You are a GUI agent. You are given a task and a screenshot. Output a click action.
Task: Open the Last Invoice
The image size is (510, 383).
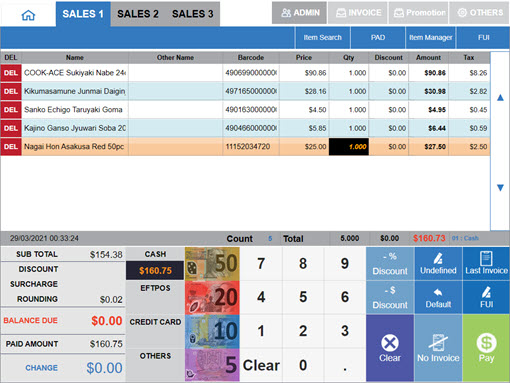[486, 263]
